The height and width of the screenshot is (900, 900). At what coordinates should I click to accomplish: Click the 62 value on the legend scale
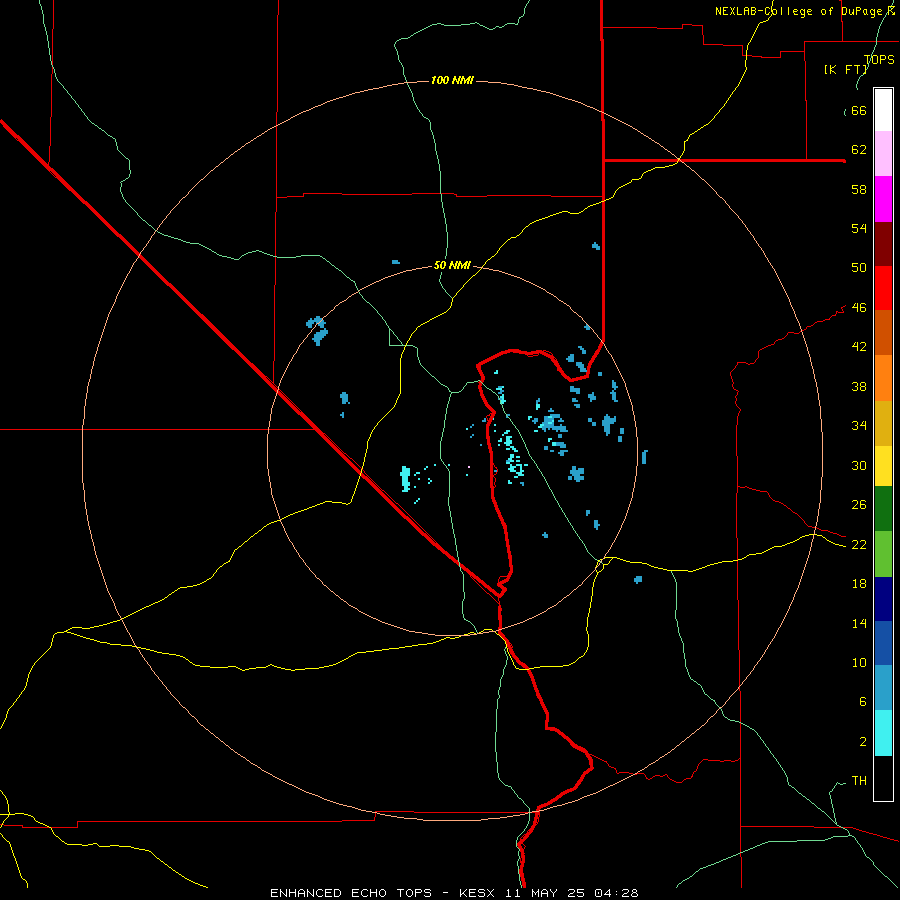tap(859, 150)
